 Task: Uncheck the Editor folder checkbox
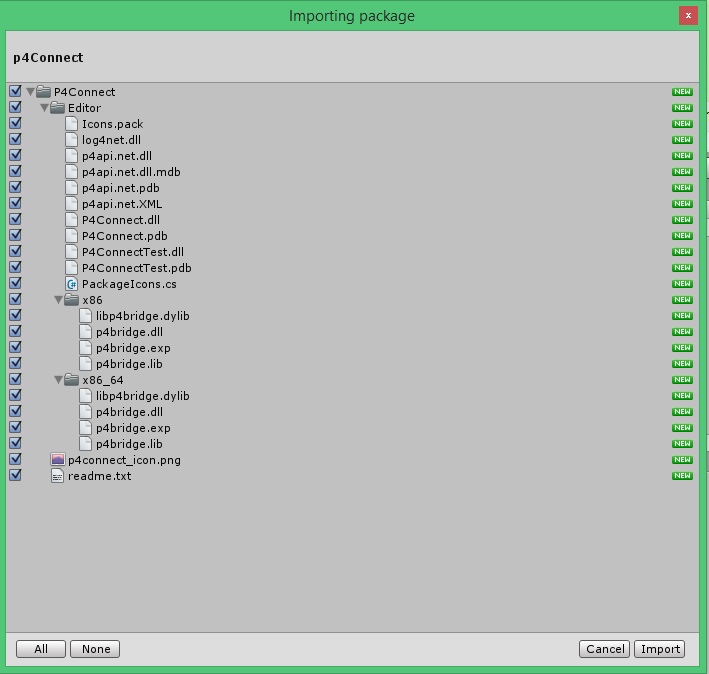[15, 107]
